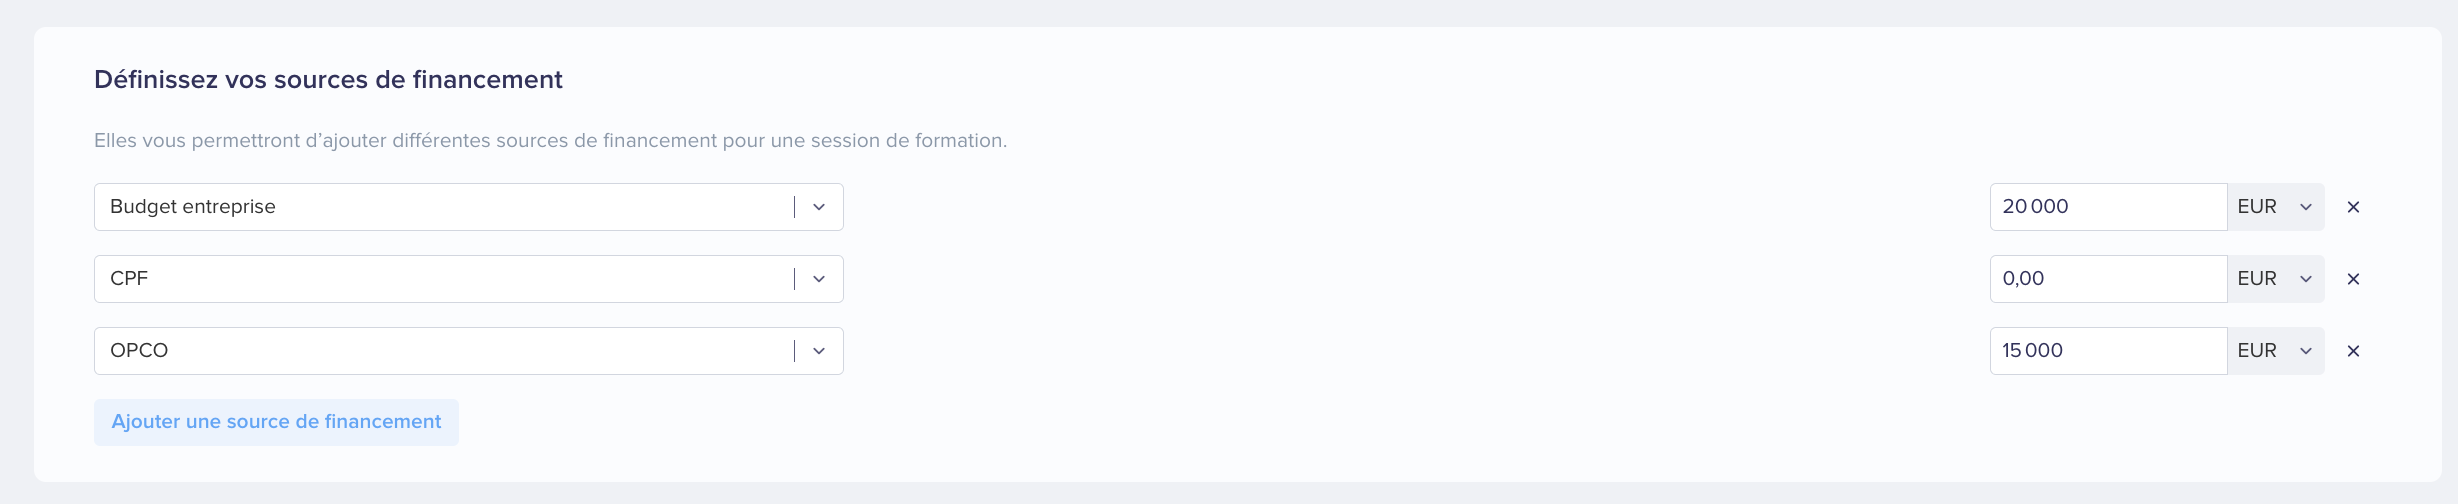Open the Budget entreprise source dropdown
2458x504 pixels.
pos(469,207)
